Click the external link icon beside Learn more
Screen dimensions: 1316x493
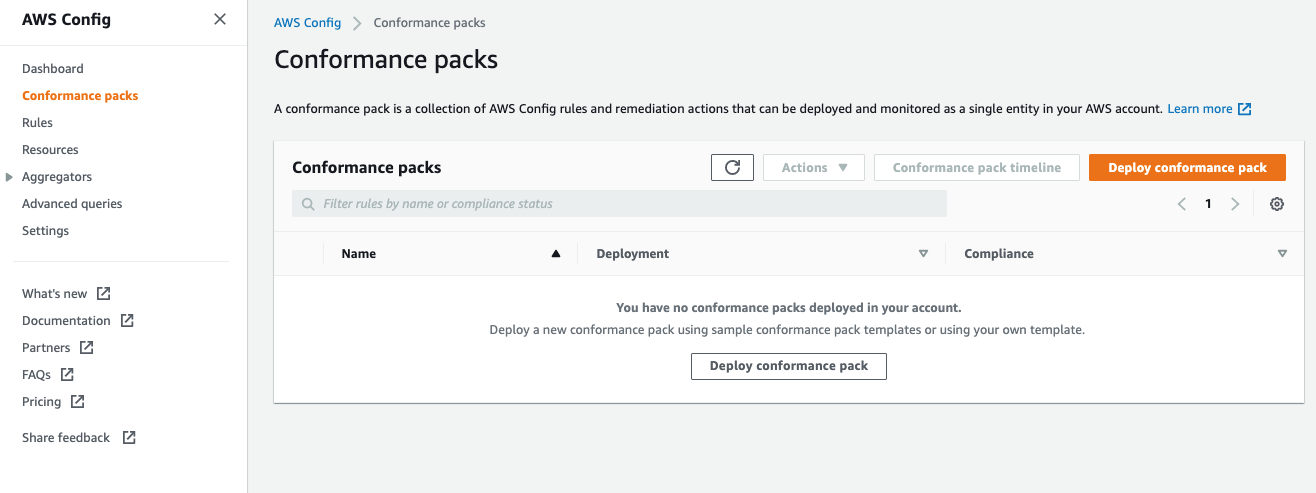coord(1245,109)
